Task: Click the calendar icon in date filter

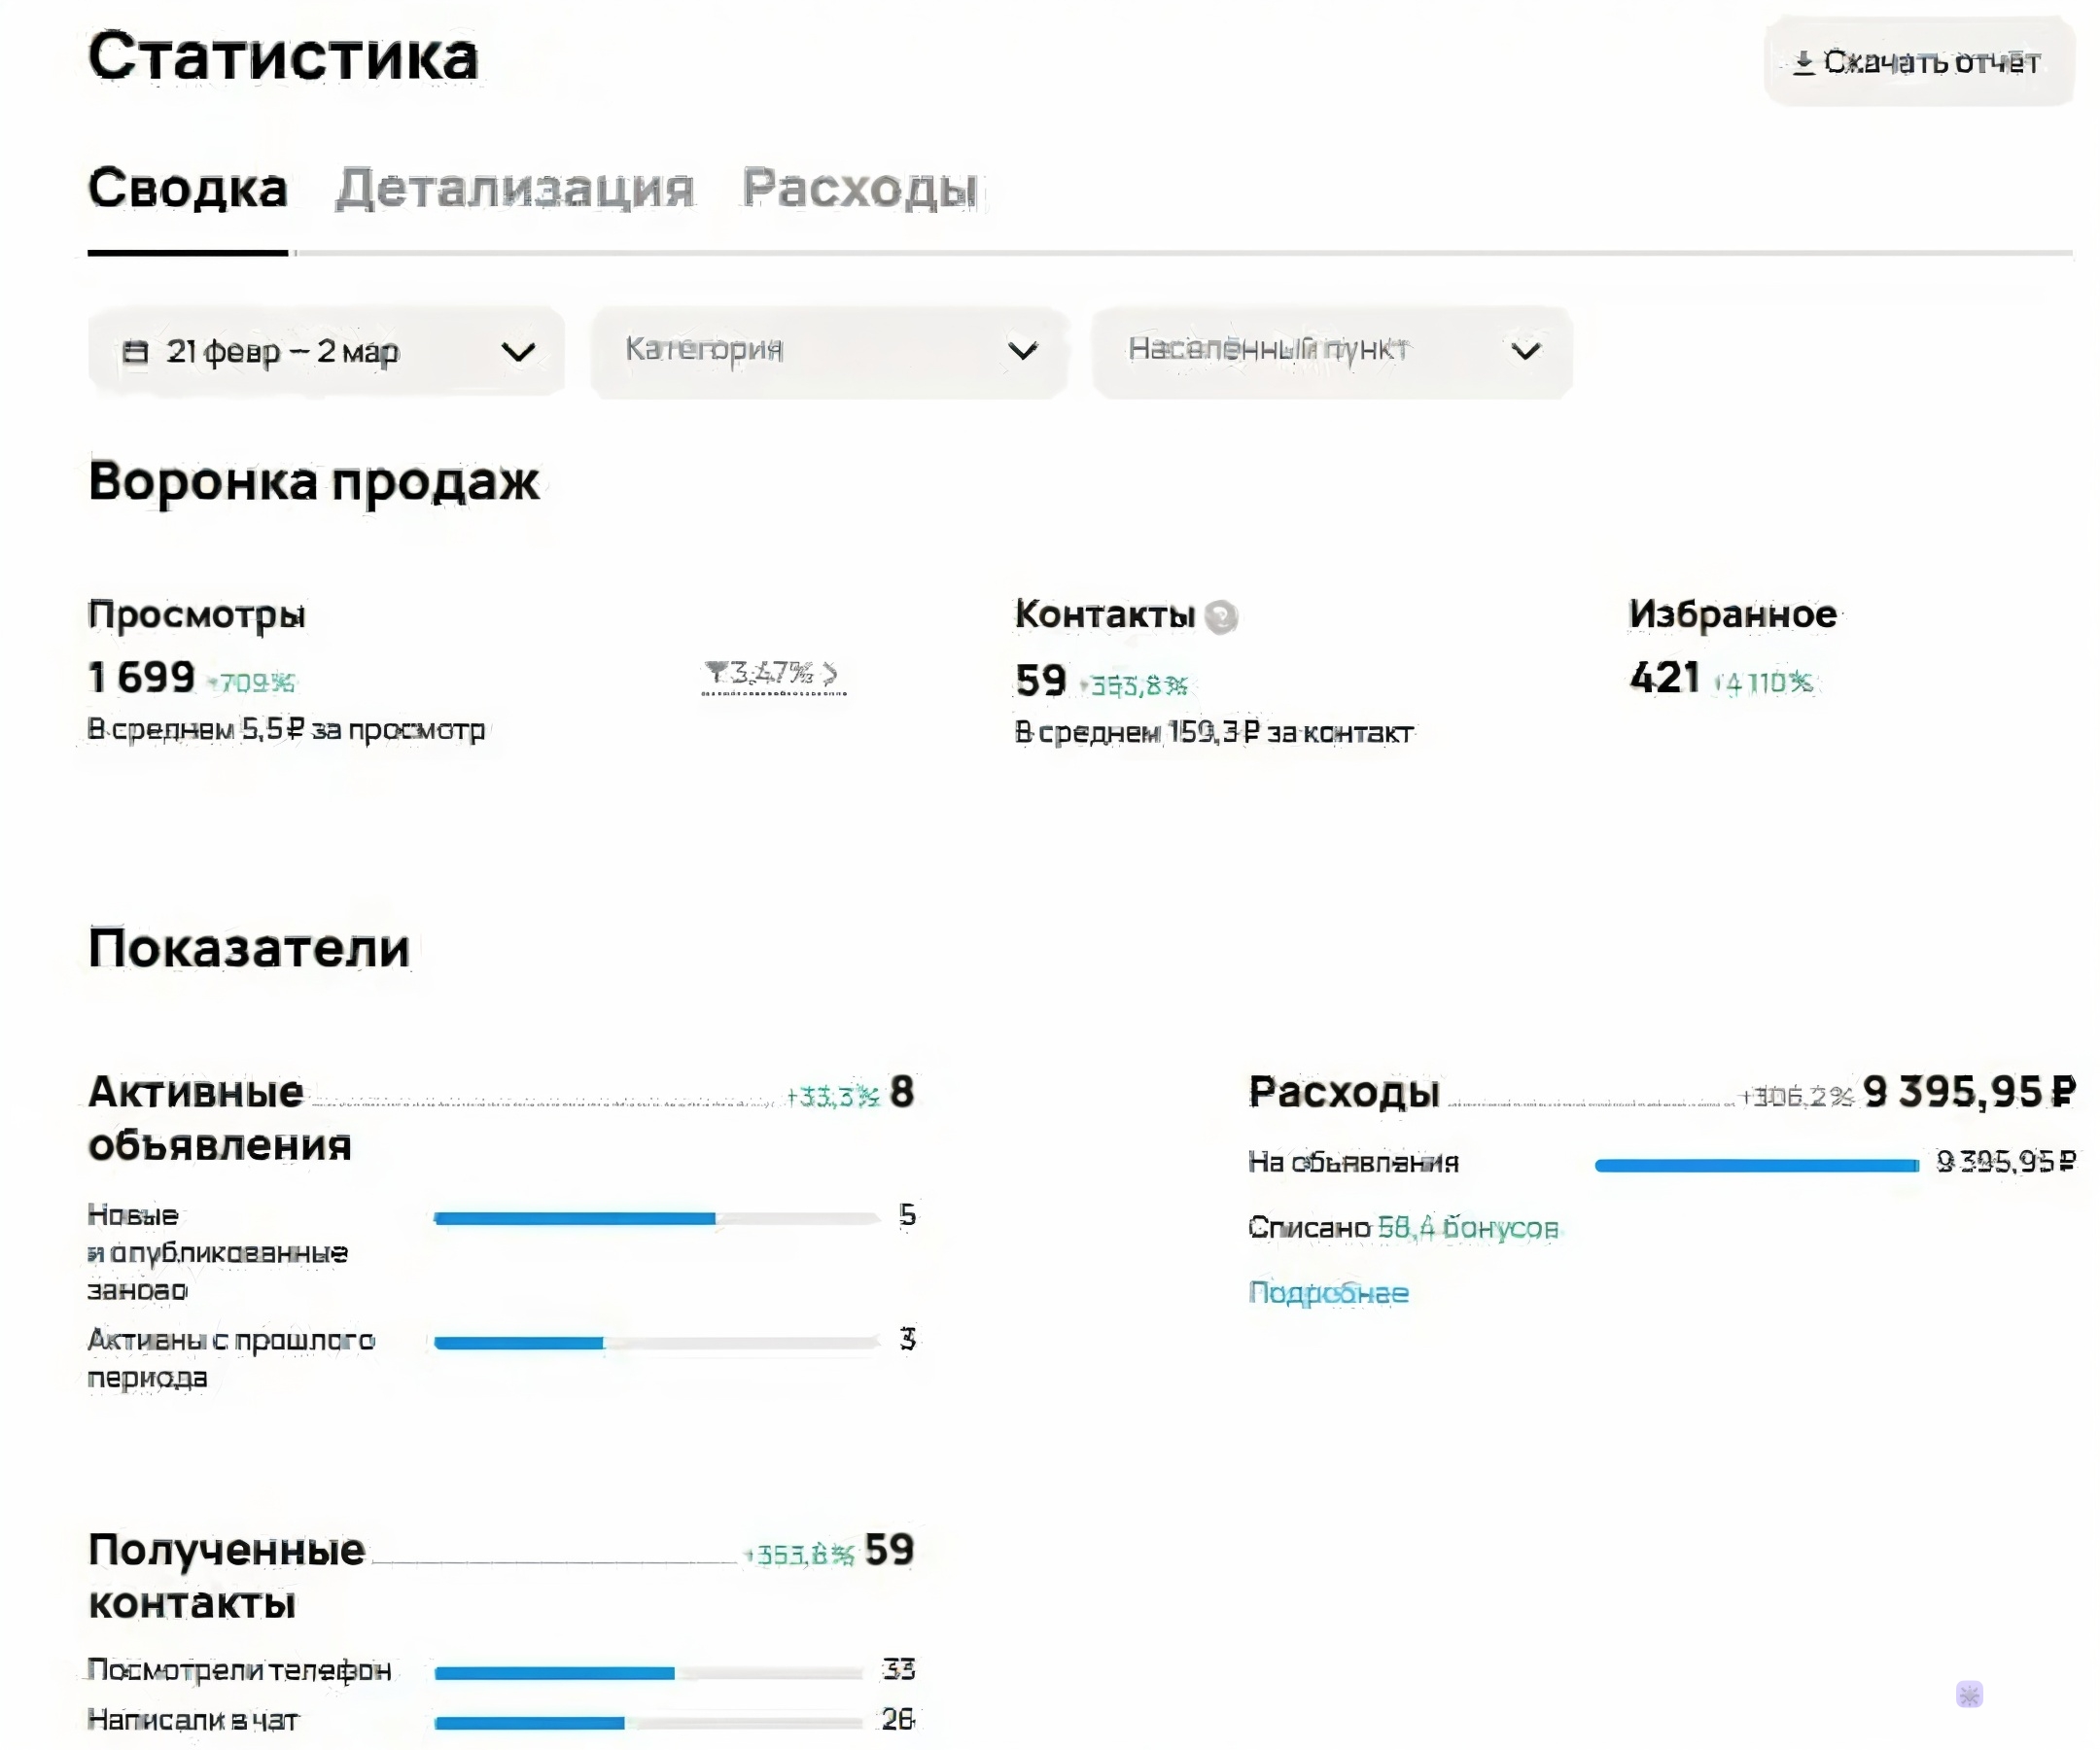Action: pos(135,352)
